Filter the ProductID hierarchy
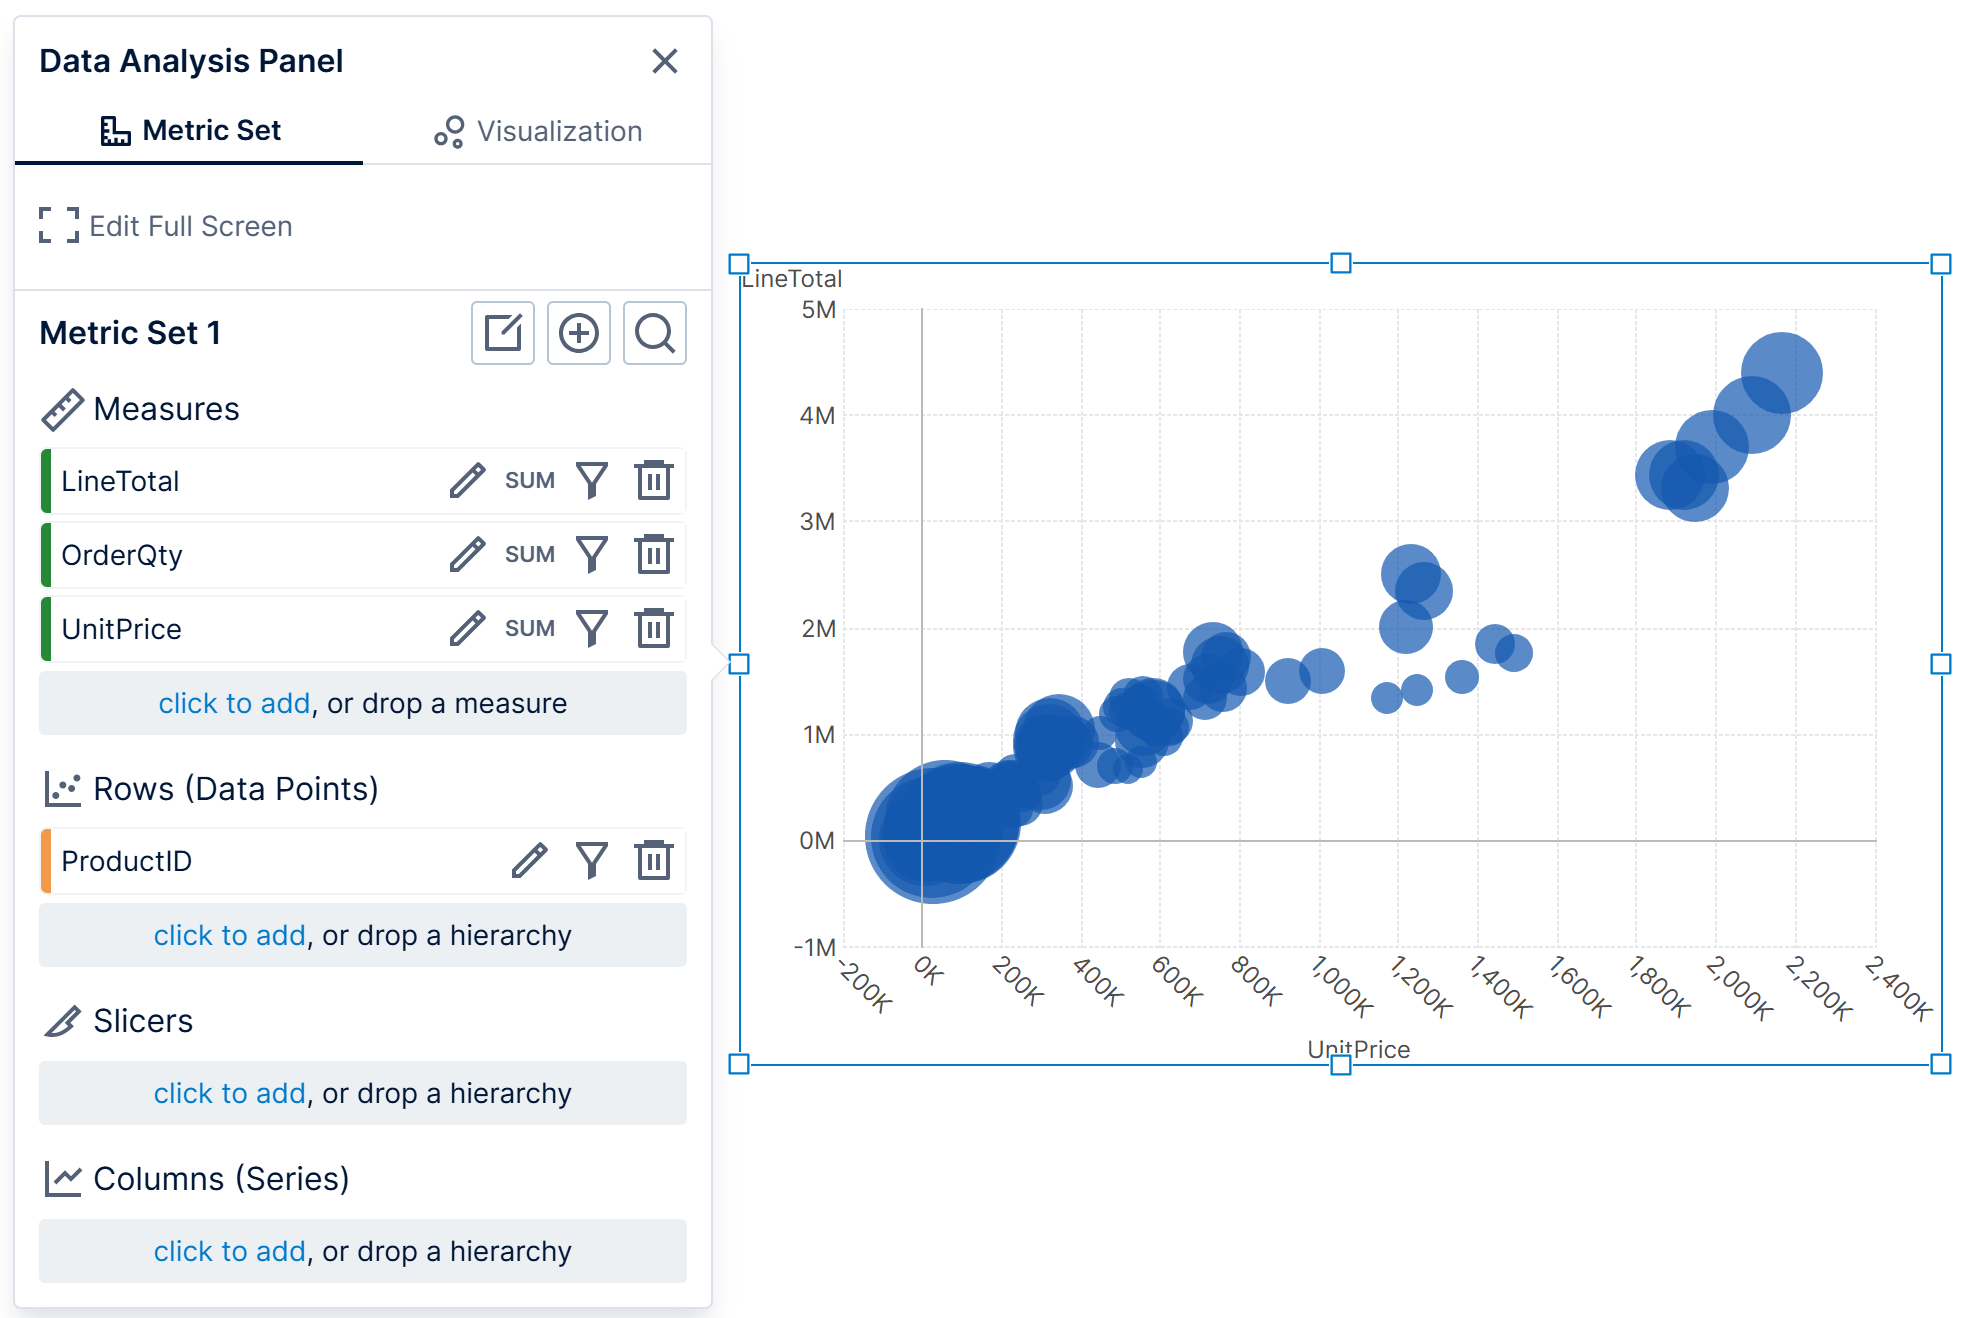Screen dimensions: 1967x1318 click(x=592, y=861)
